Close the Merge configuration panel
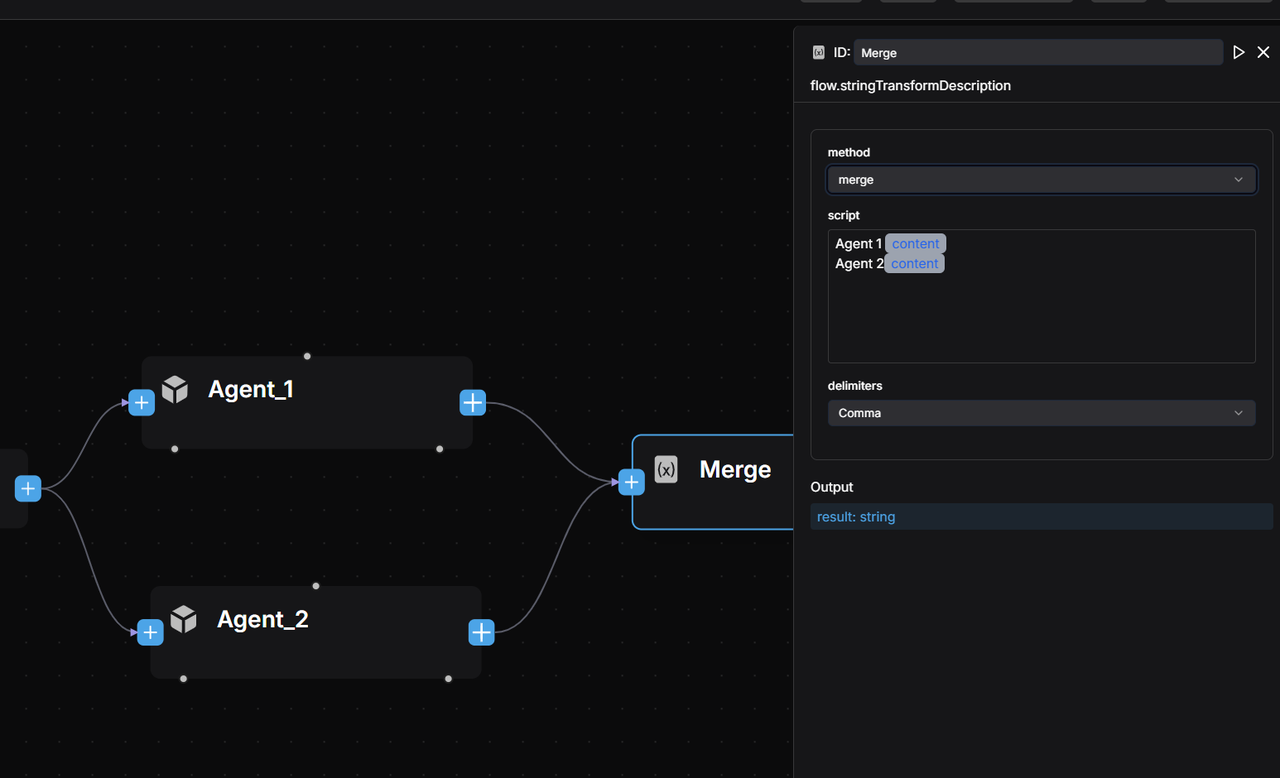The width and height of the screenshot is (1280, 778). point(1263,51)
